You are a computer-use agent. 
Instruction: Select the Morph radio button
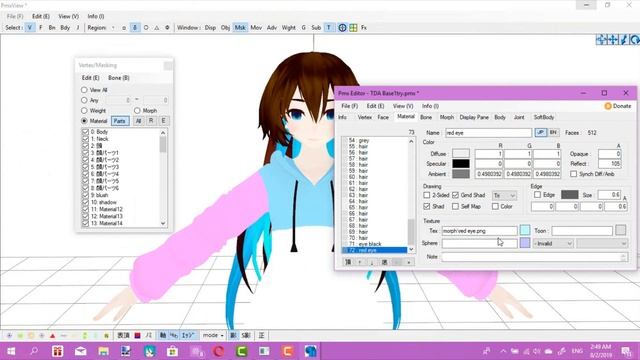coord(137,111)
